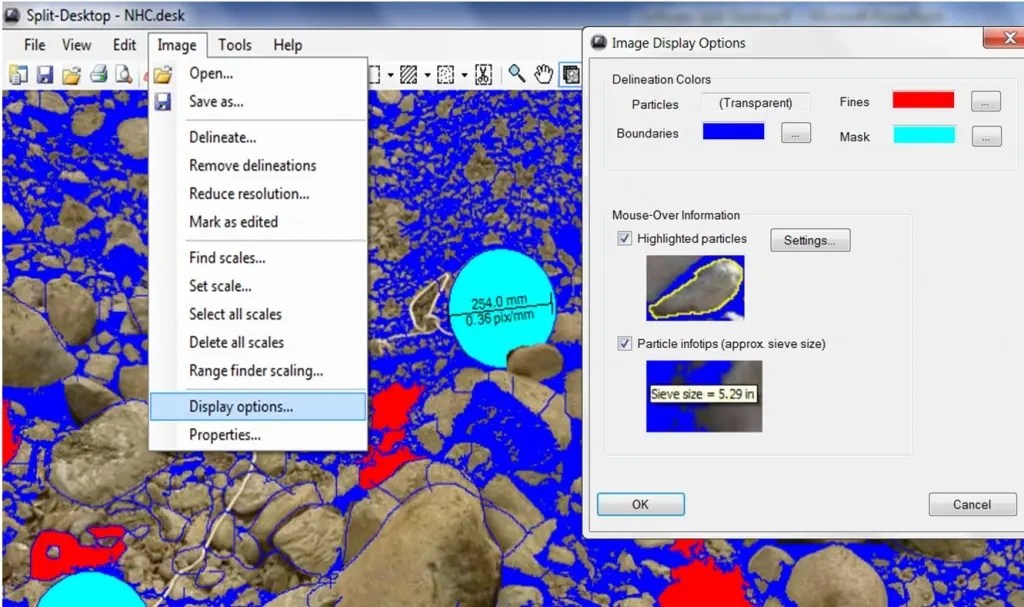Click folder icon beside Open menu entry
1024x607 pixels.
point(163,74)
